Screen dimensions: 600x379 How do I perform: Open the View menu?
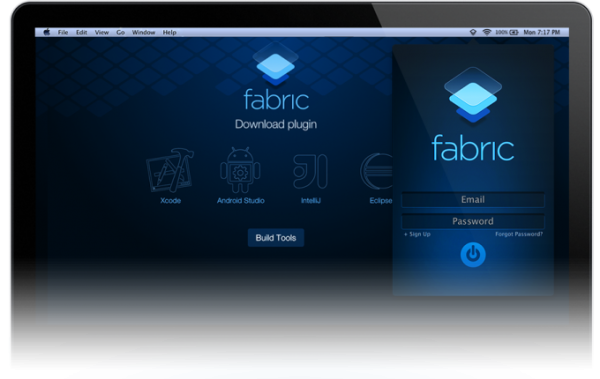(102, 32)
